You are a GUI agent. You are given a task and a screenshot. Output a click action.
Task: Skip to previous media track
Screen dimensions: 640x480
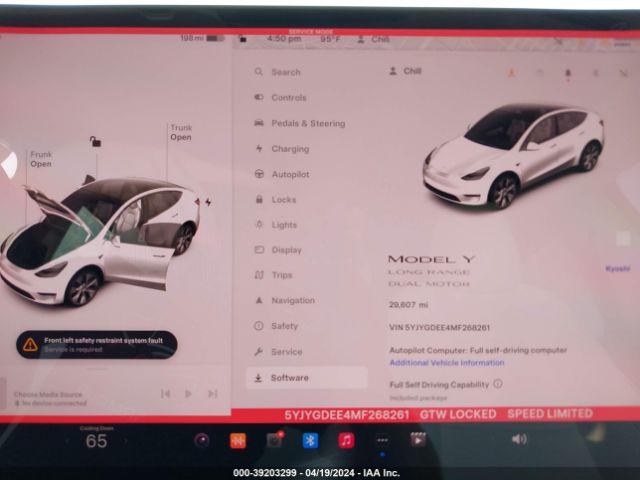pyautogui.click(x=165, y=394)
